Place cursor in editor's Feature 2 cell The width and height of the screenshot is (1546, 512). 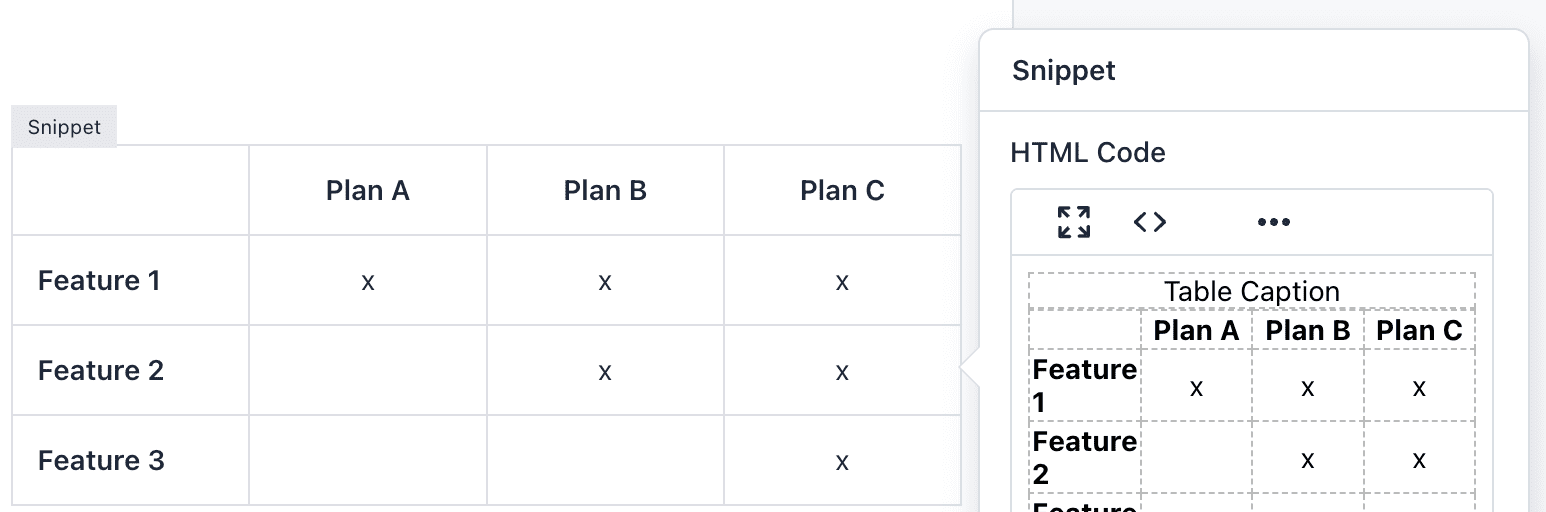[1084, 457]
